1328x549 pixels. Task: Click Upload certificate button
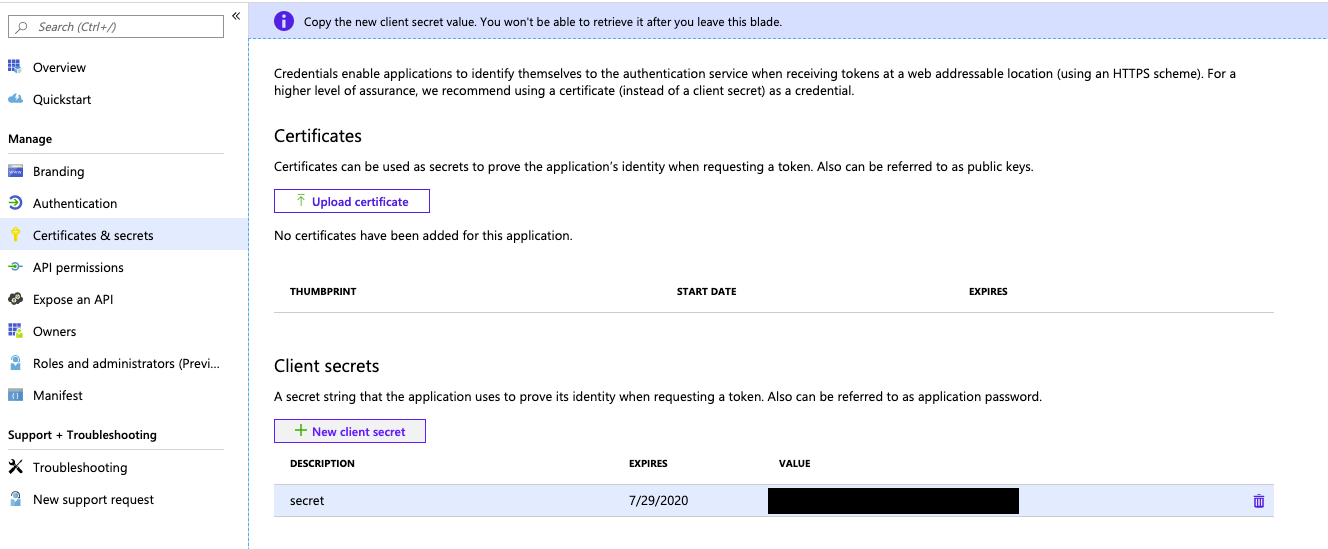(x=352, y=201)
